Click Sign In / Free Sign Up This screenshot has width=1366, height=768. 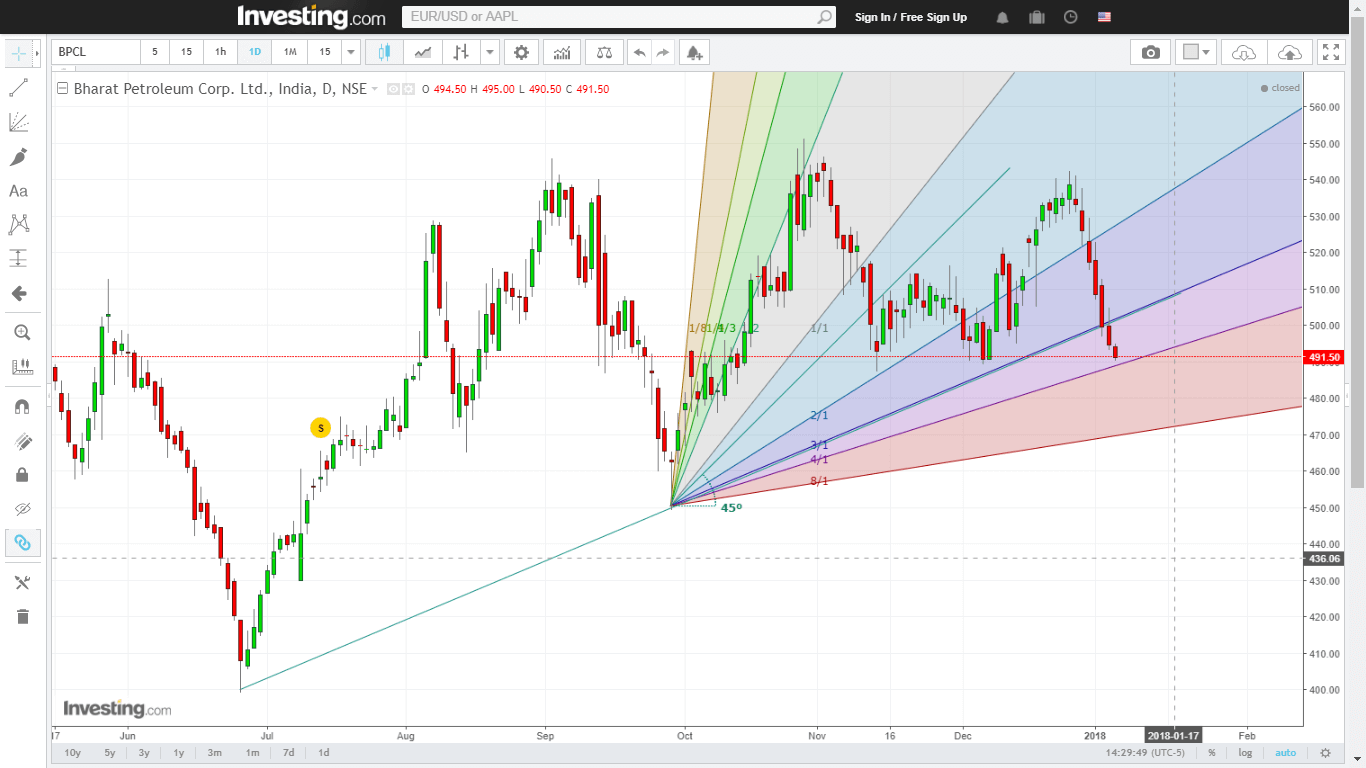[x=911, y=17]
